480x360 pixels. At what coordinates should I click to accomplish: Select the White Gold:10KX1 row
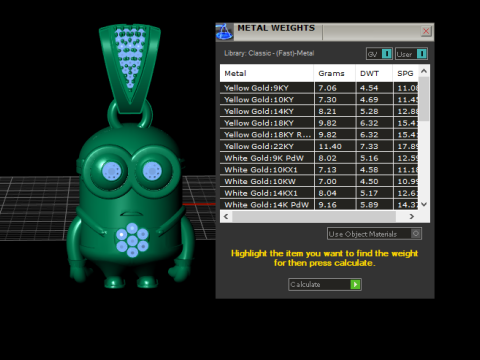pyautogui.click(x=319, y=170)
